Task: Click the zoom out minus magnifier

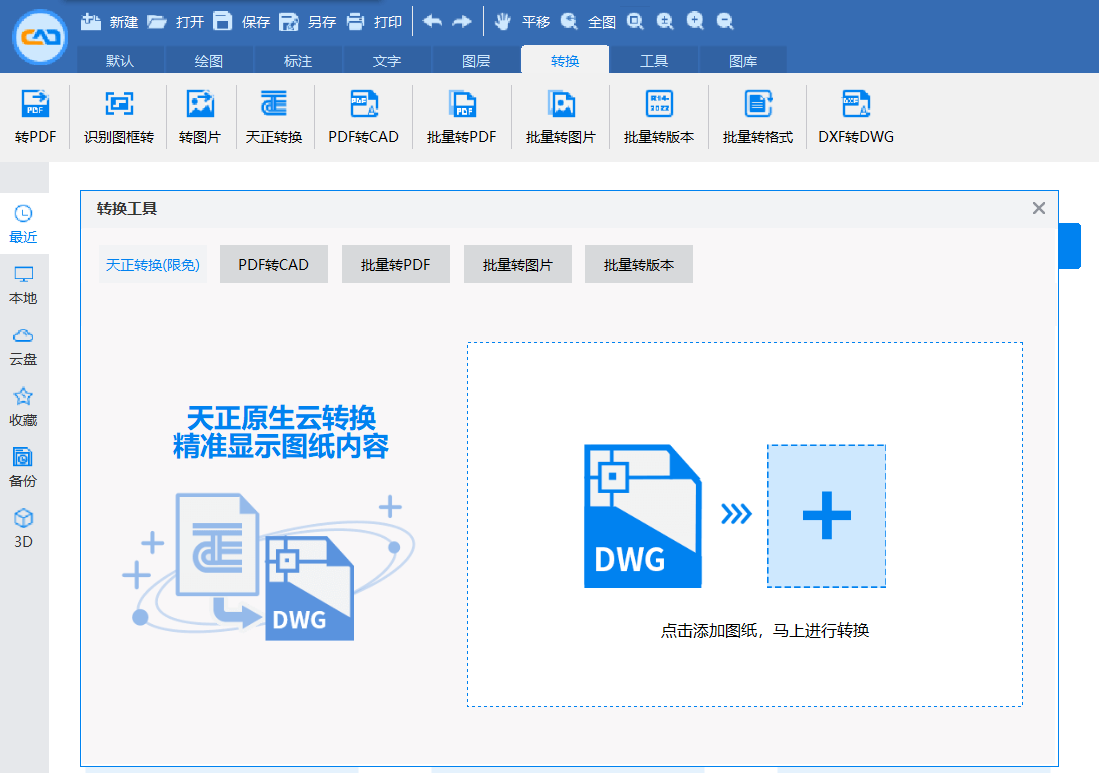Action: pos(725,22)
